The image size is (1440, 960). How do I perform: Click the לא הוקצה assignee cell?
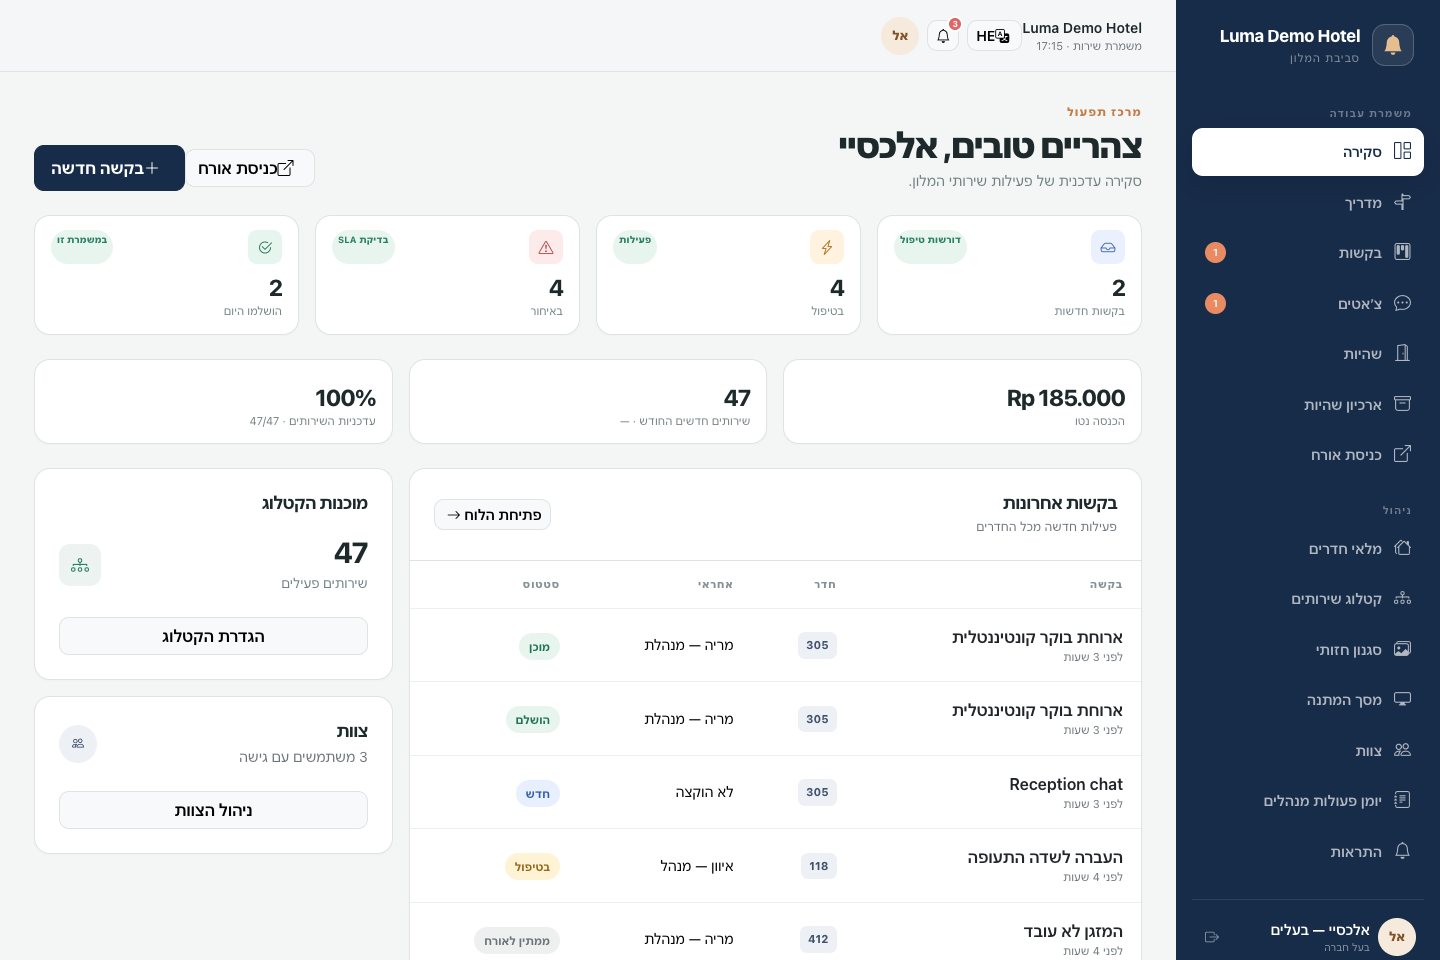[704, 792]
